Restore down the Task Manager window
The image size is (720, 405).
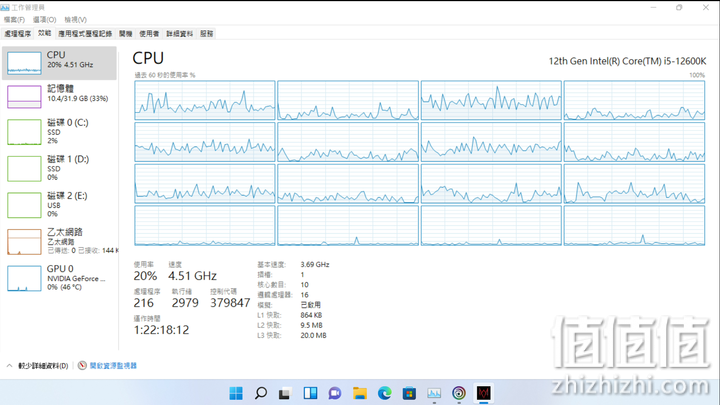(x=679, y=7)
